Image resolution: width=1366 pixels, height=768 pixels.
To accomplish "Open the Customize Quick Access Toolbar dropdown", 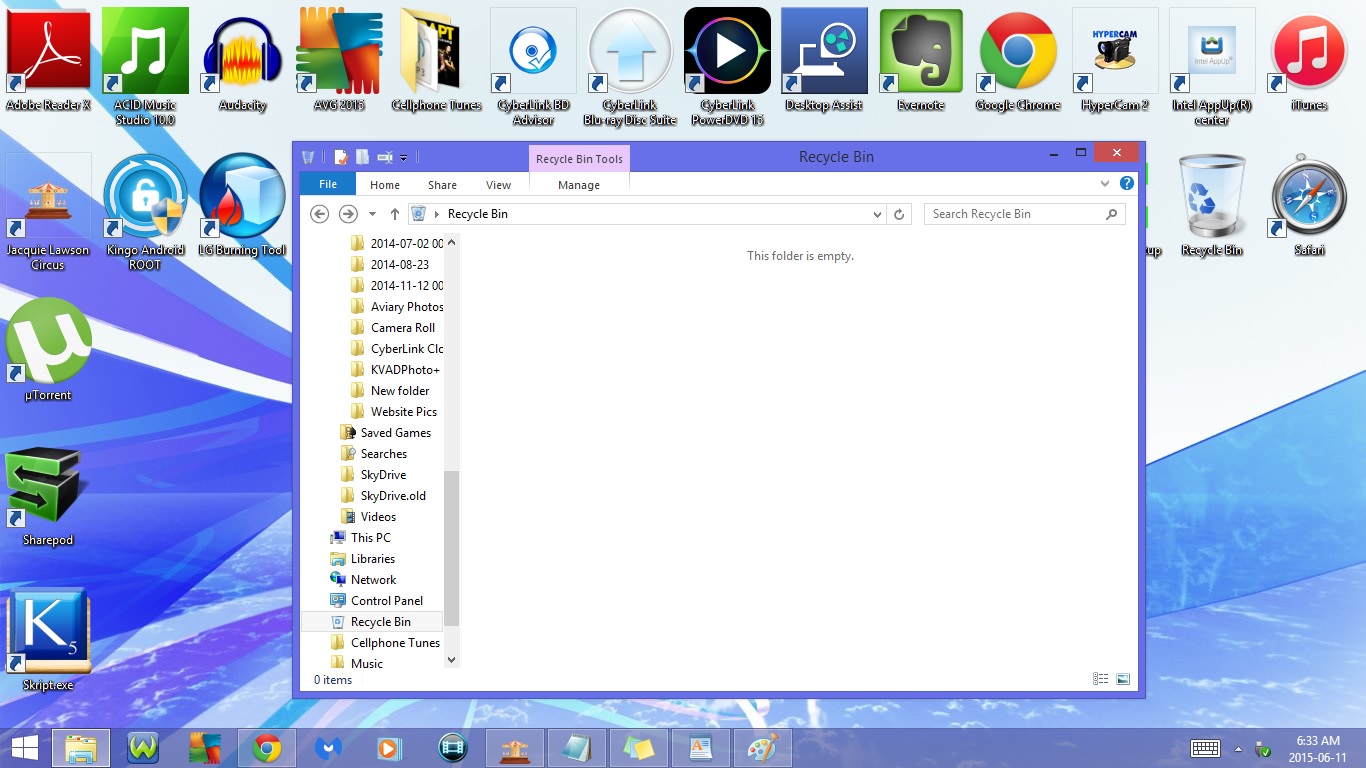I will point(403,158).
